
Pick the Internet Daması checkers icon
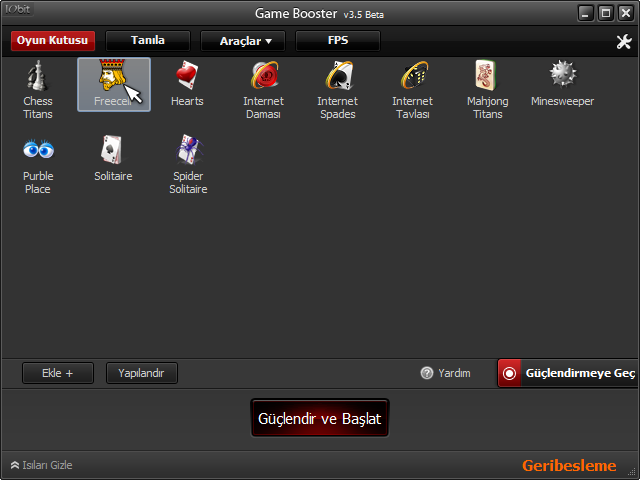click(x=264, y=75)
